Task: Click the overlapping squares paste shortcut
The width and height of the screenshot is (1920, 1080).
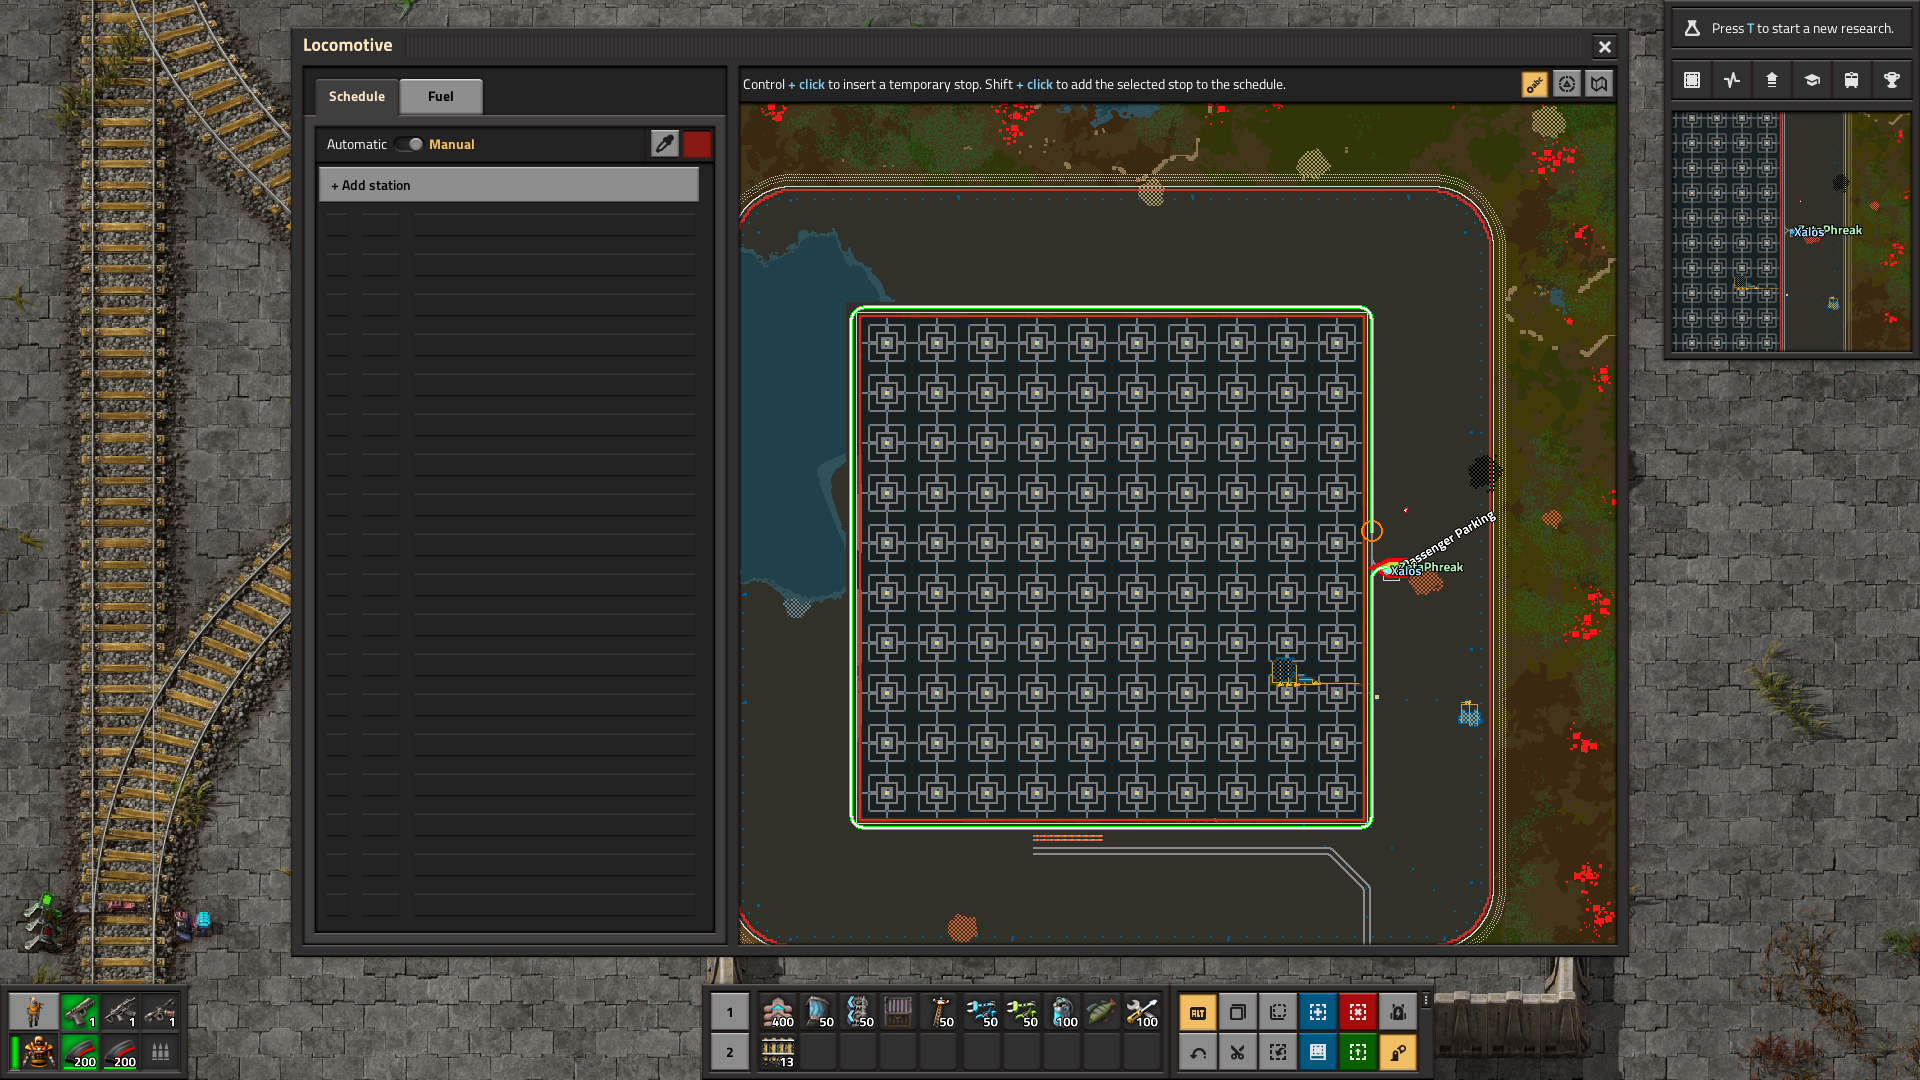Action: click(1237, 1012)
